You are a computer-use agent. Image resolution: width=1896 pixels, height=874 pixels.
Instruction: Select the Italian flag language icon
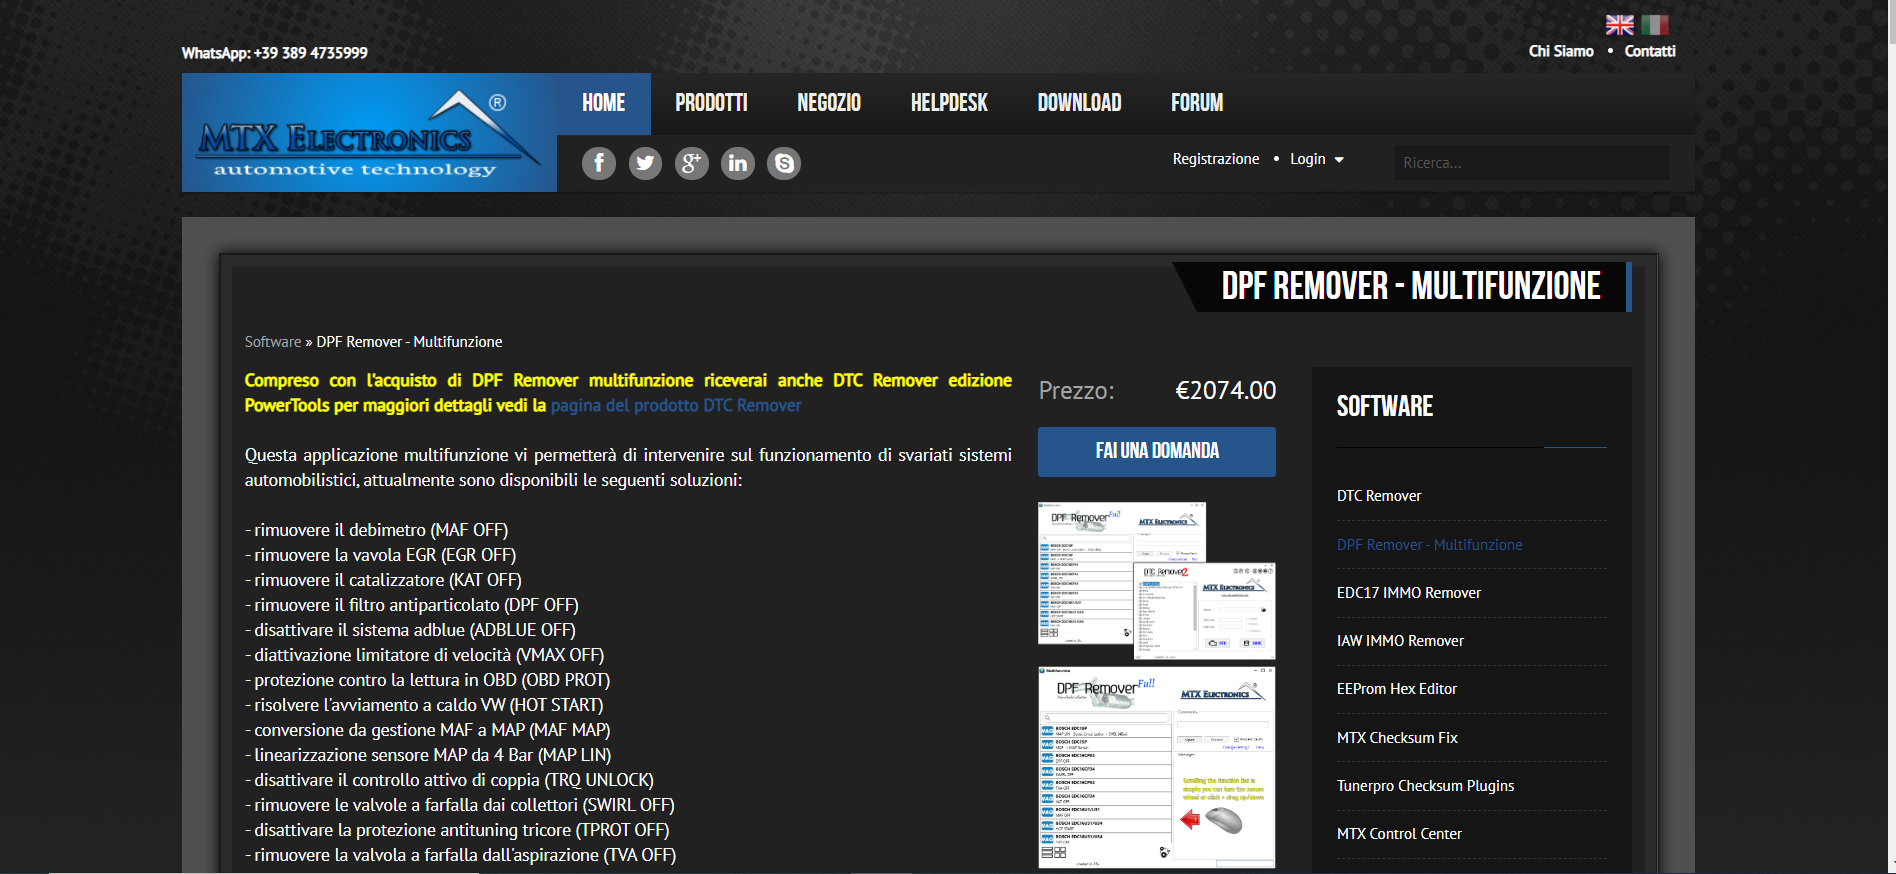click(x=1655, y=25)
